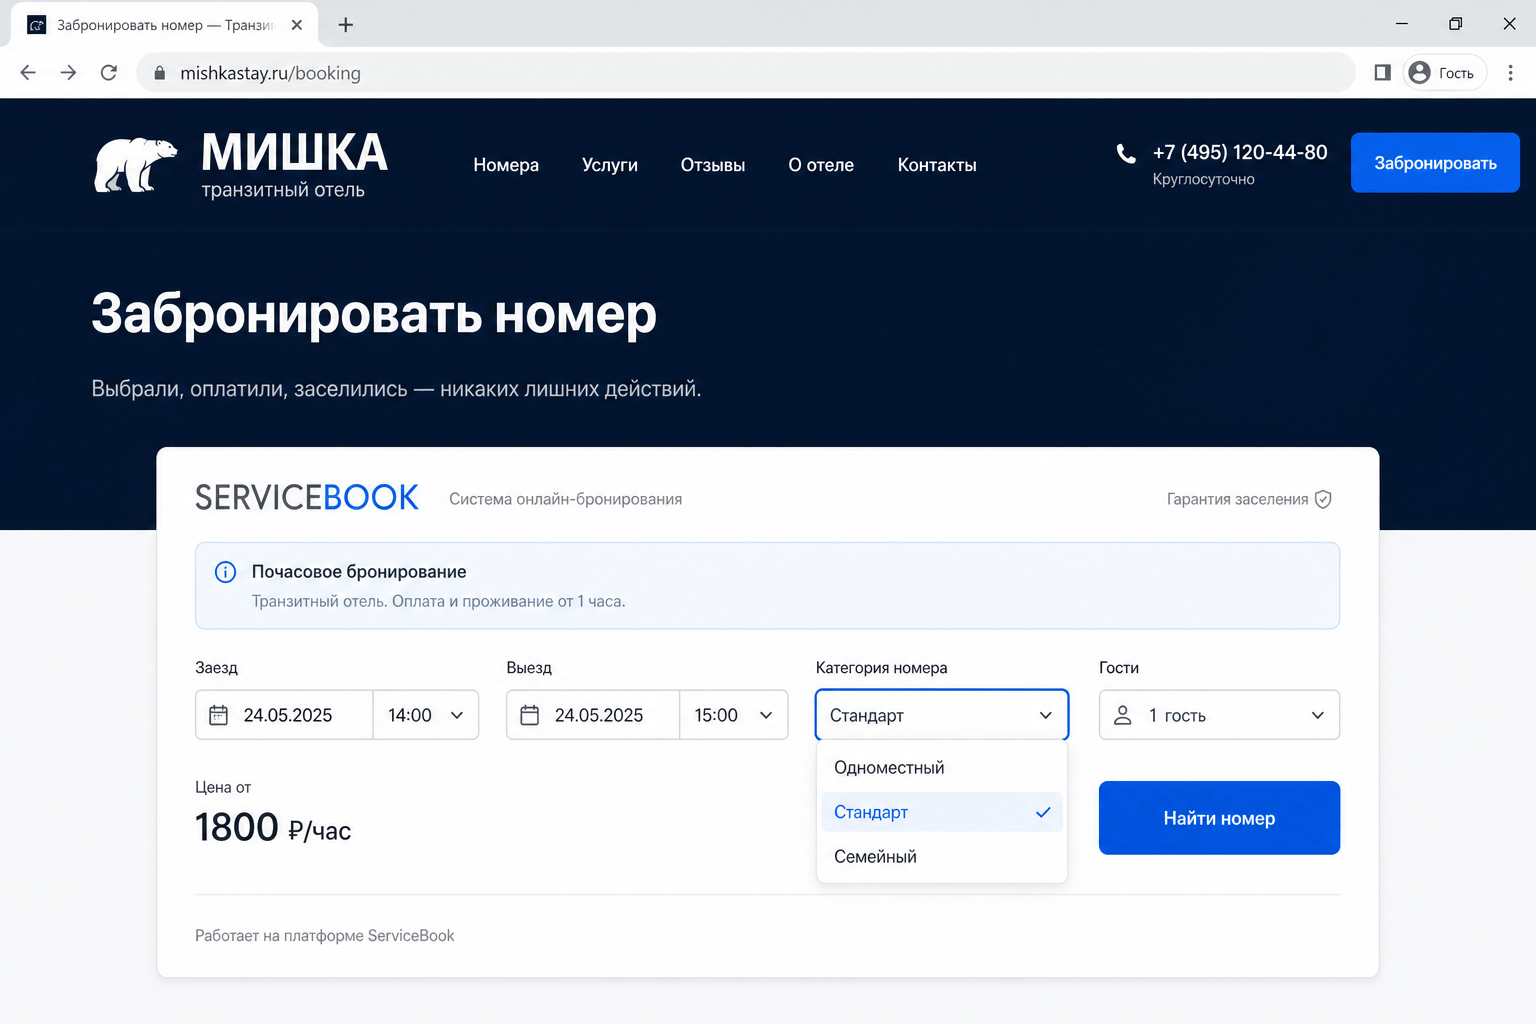Open a new browser tab with plus icon
The width and height of the screenshot is (1536, 1024).
click(346, 25)
